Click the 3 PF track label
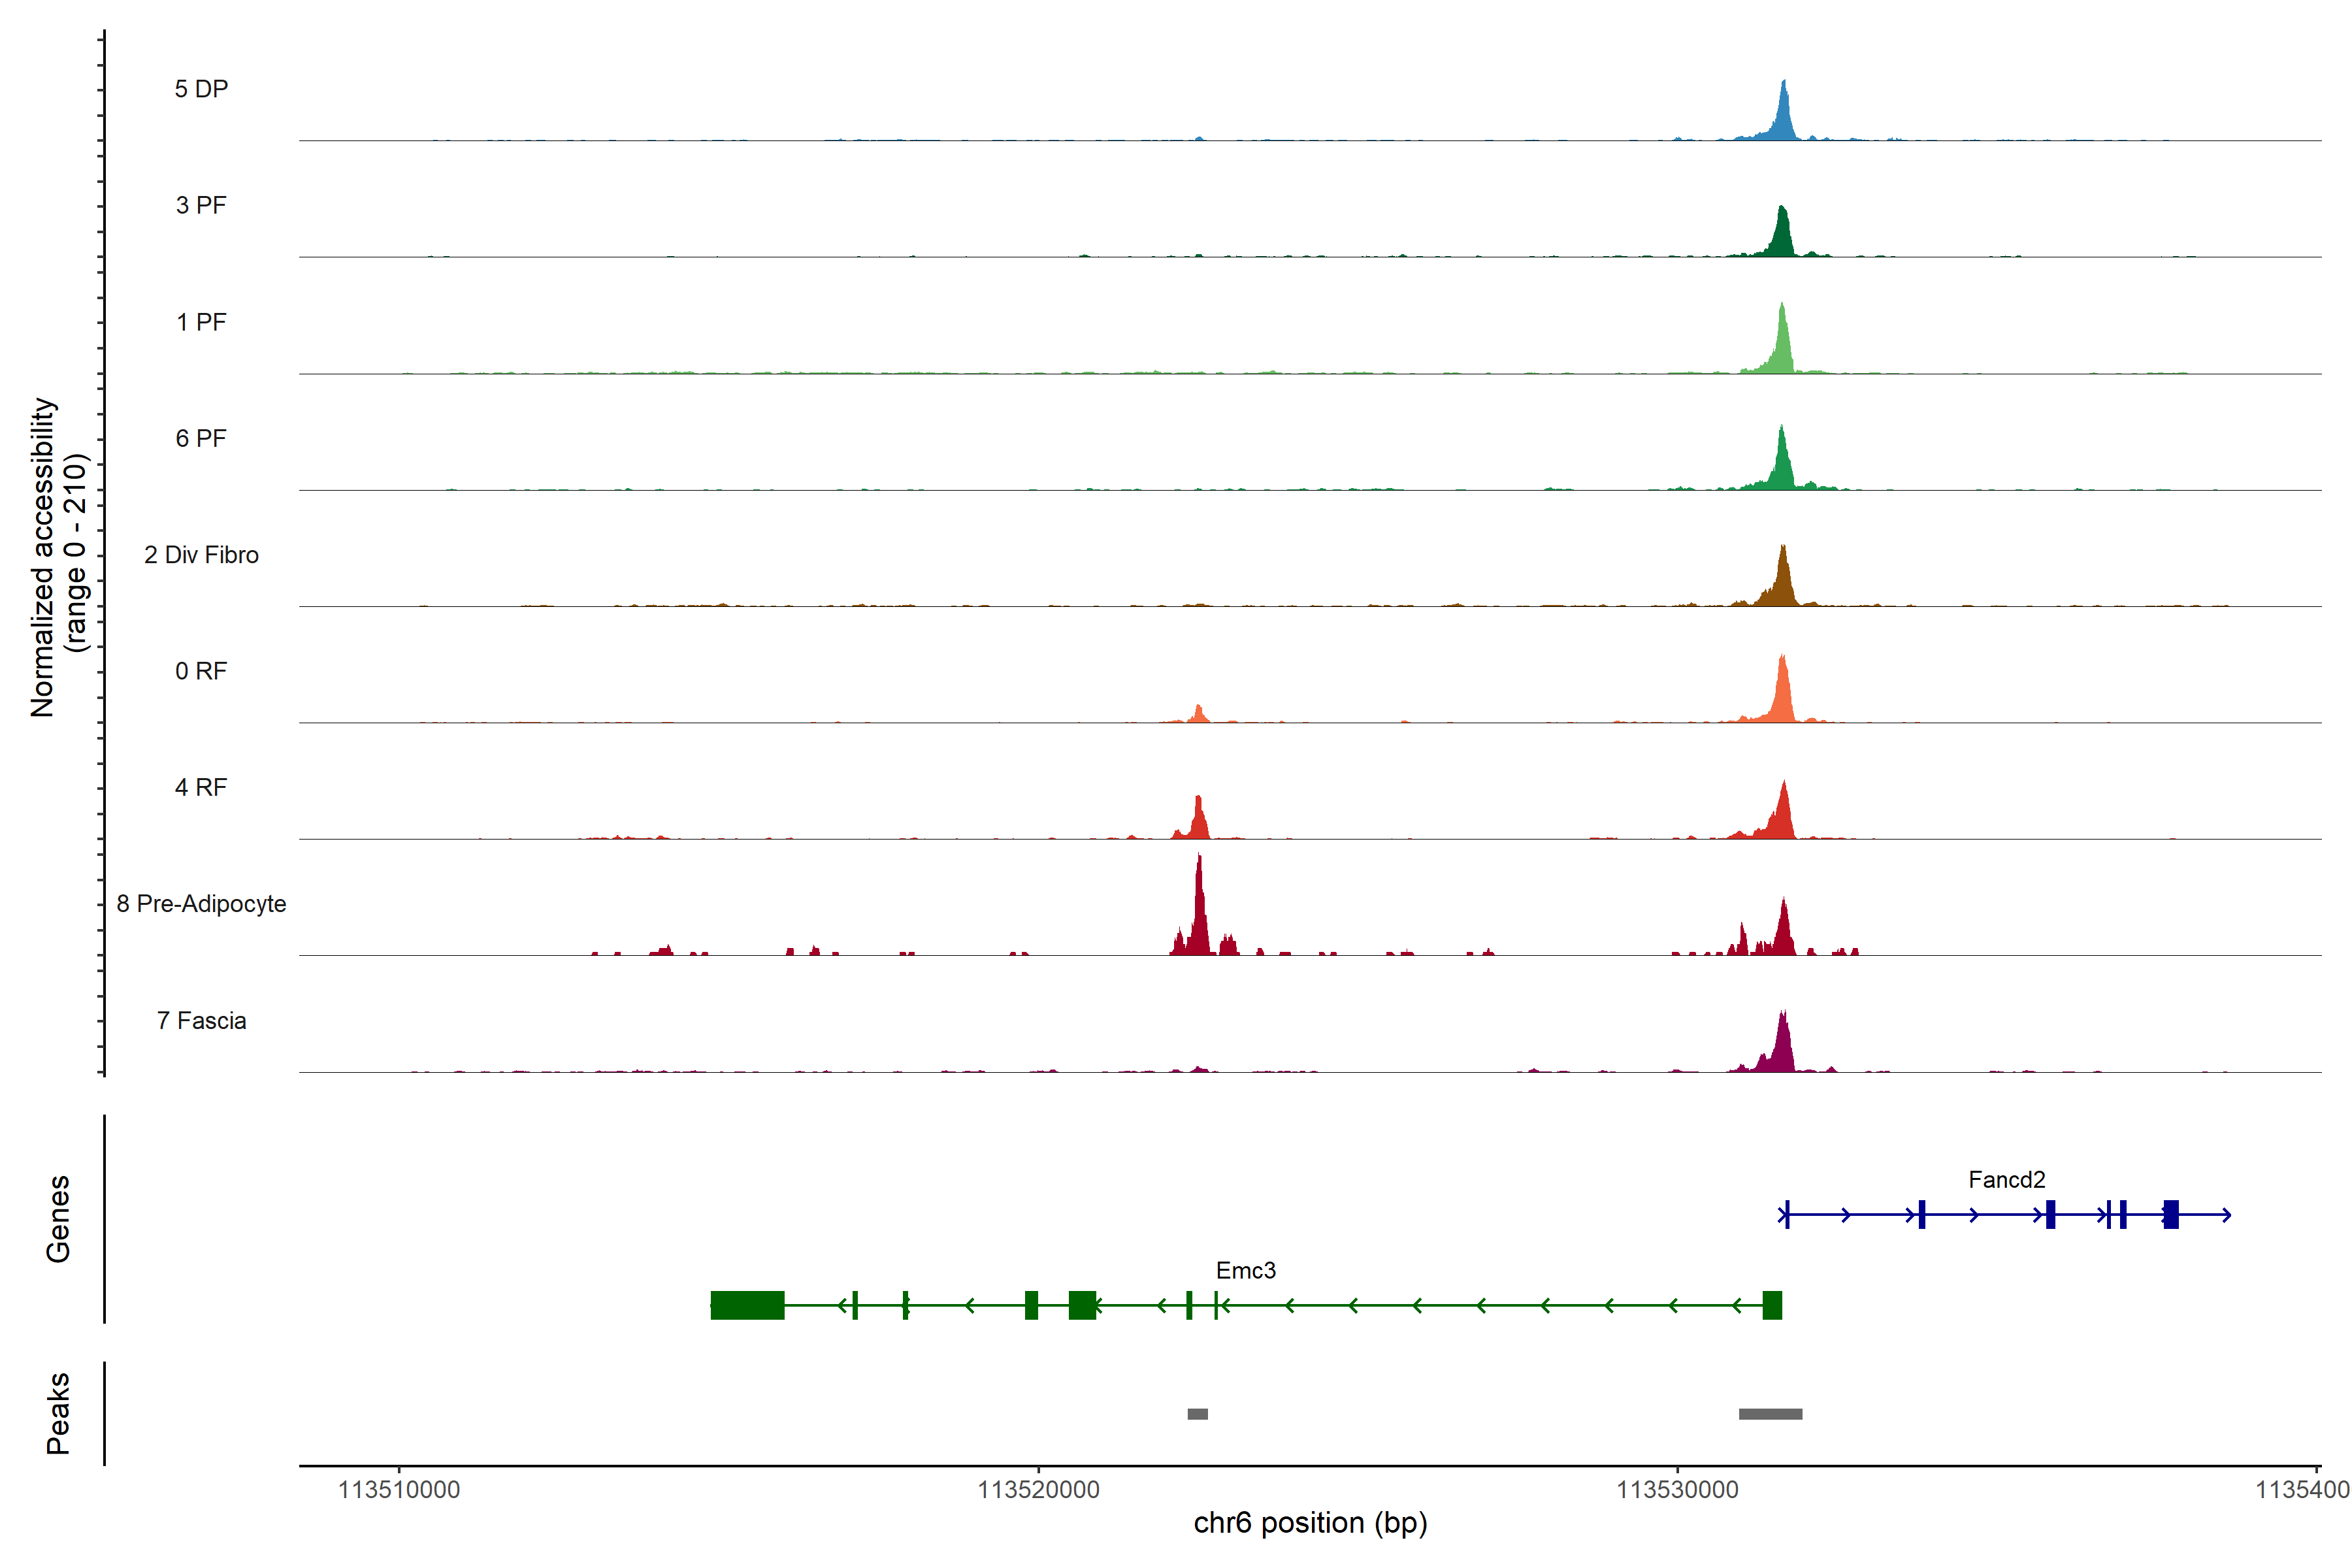Image resolution: width=2352 pixels, height=1568 pixels. pyautogui.click(x=201, y=205)
